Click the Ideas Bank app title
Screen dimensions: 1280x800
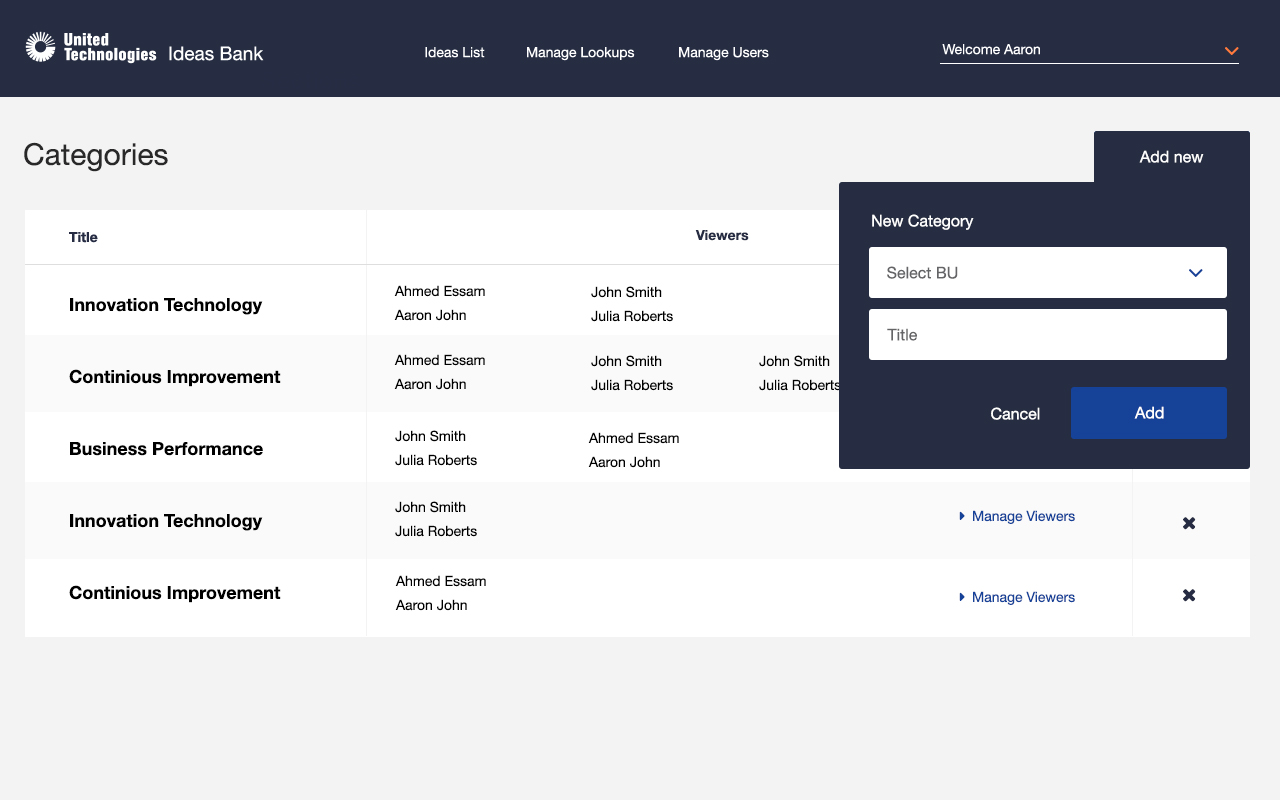(x=215, y=53)
